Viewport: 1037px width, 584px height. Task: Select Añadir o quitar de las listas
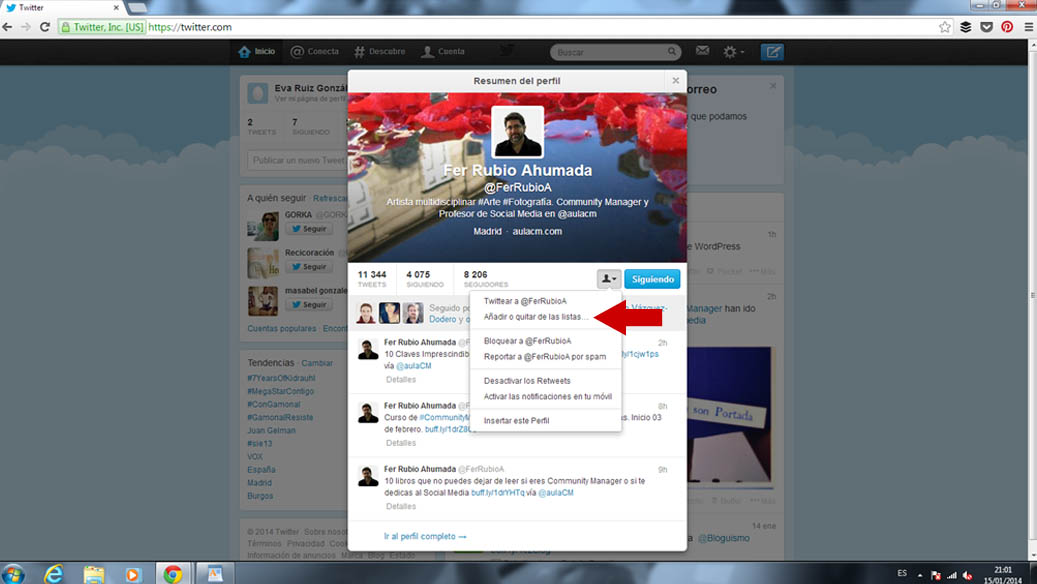tap(535, 317)
